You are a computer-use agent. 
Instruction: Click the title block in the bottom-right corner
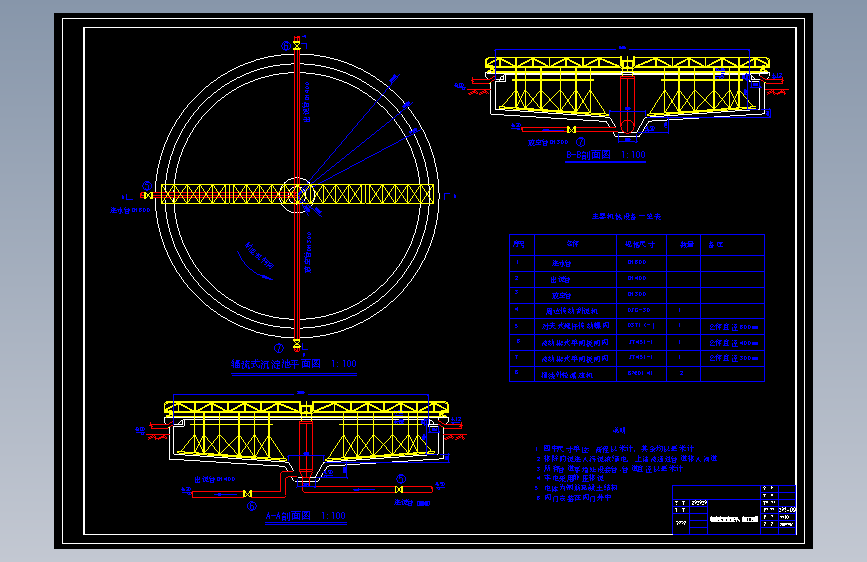[734, 510]
